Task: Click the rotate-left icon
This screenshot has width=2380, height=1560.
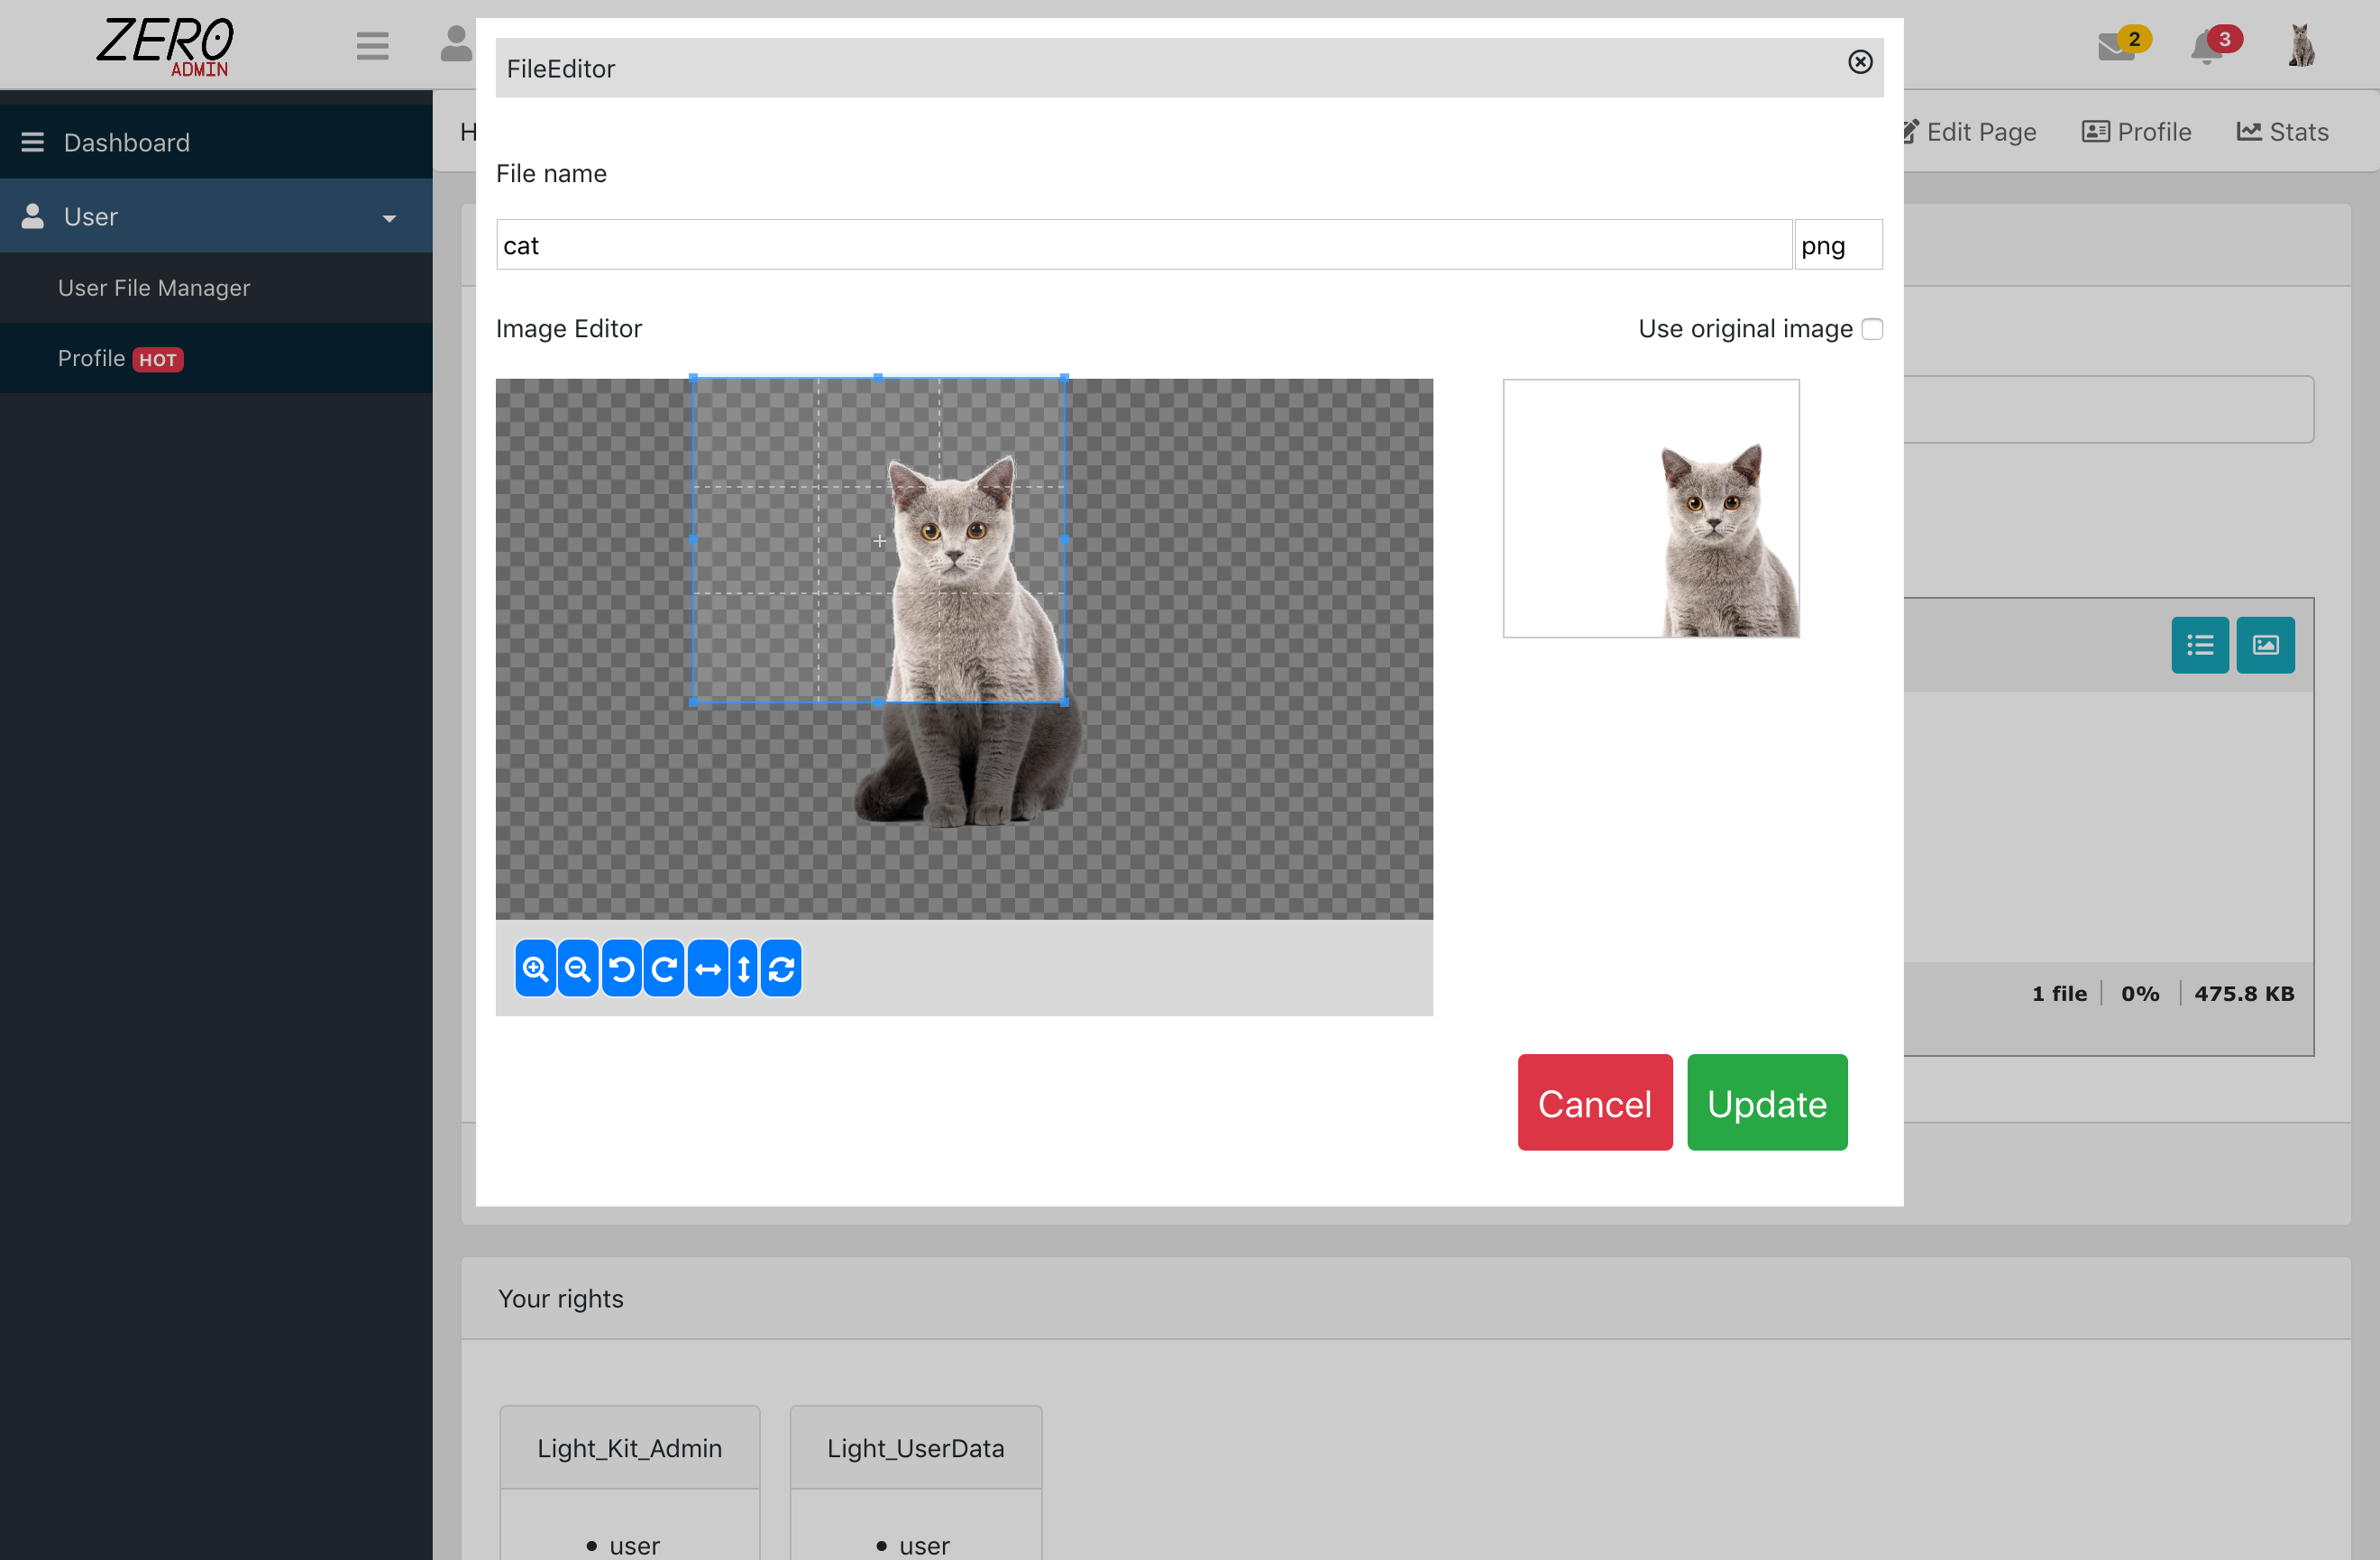Action: (623, 969)
